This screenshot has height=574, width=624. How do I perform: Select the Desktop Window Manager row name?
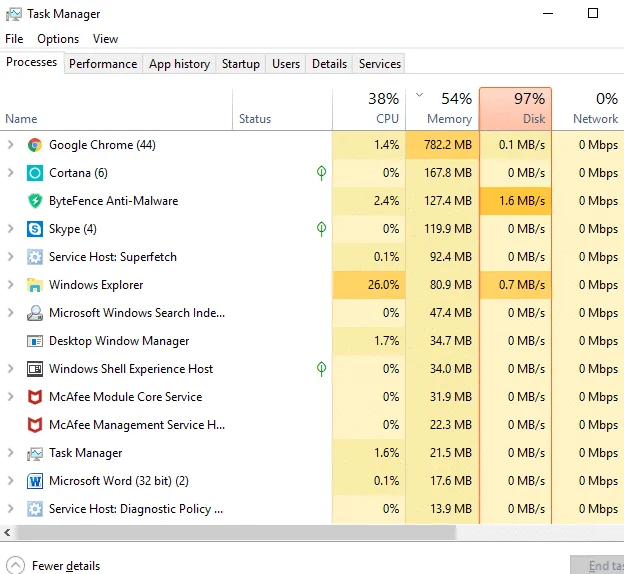coord(119,341)
